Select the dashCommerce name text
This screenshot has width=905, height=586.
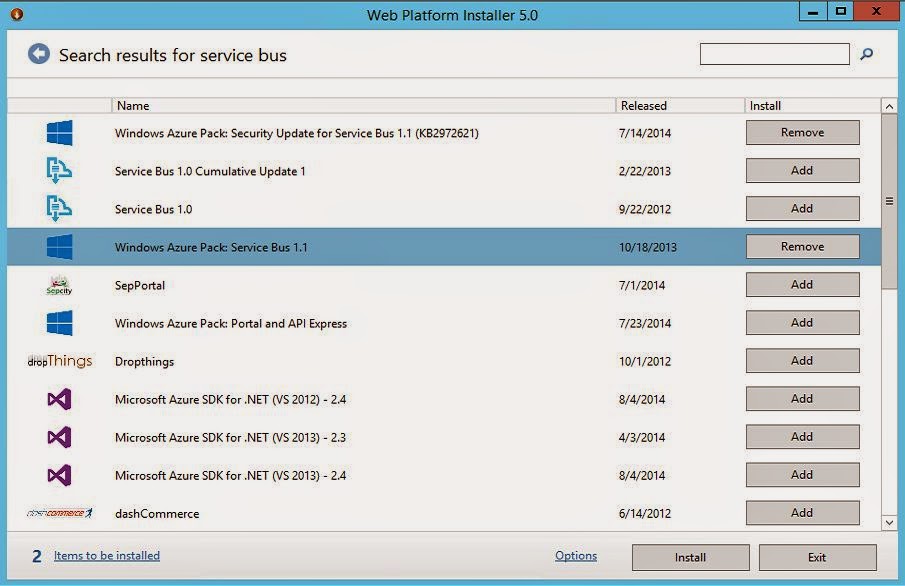(x=157, y=514)
